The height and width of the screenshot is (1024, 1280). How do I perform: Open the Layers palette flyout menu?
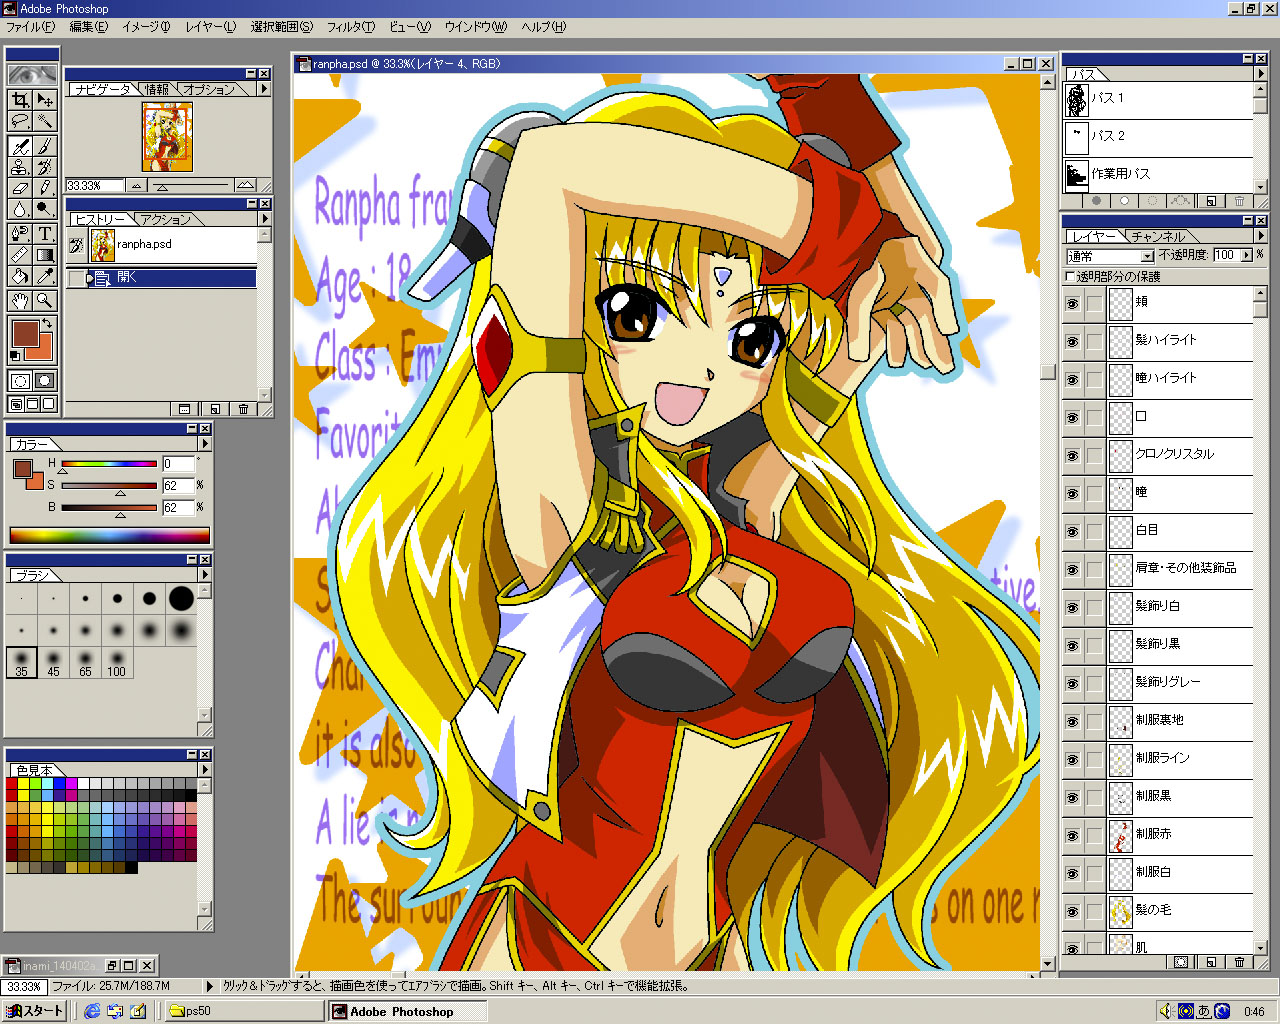click(x=1260, y=236)
